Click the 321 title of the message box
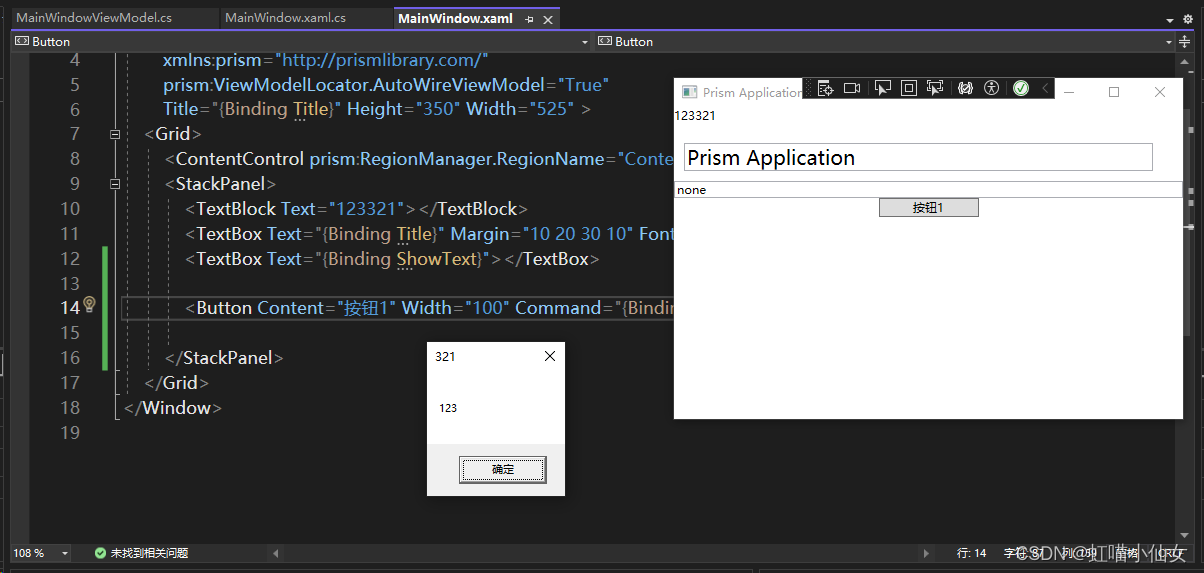The image size is (1204, 573). (445, 357)
